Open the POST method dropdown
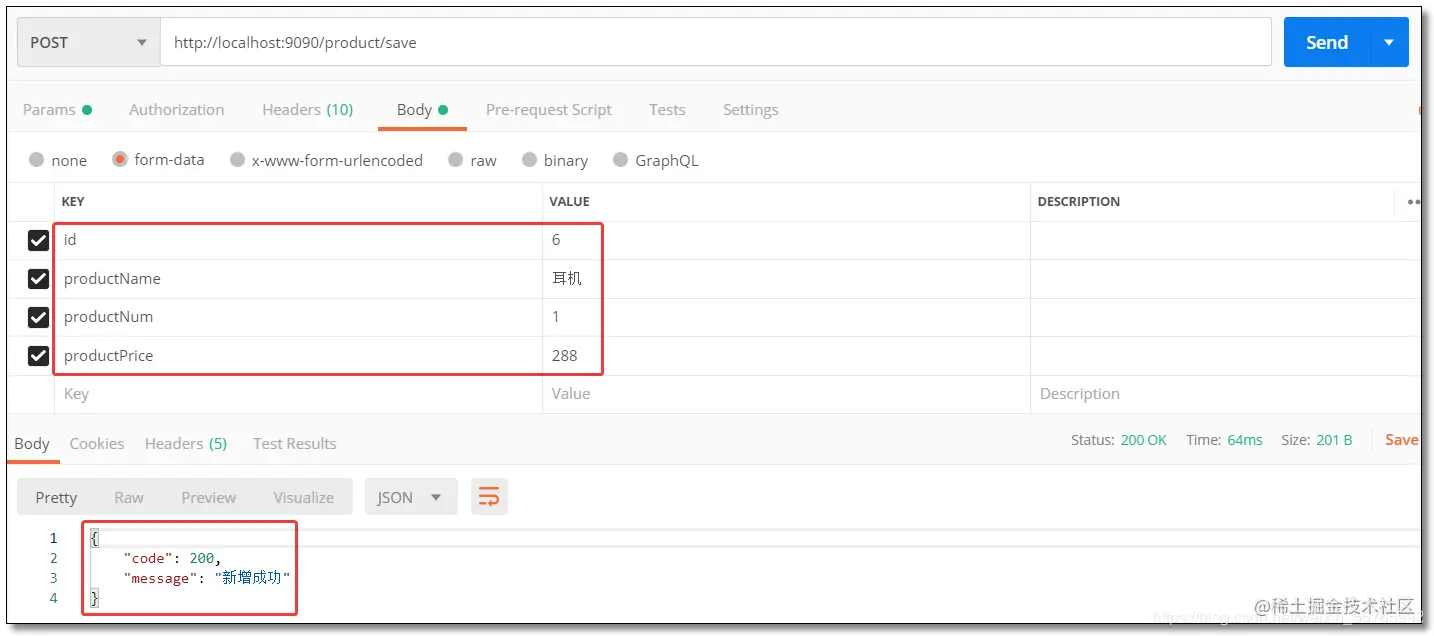 pyautogui.click(x=89, y=42)
